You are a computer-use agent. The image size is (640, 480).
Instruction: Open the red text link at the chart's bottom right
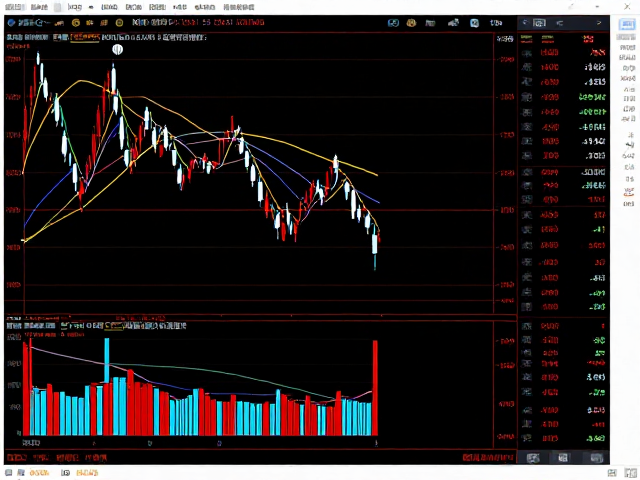tap(487, 458)
